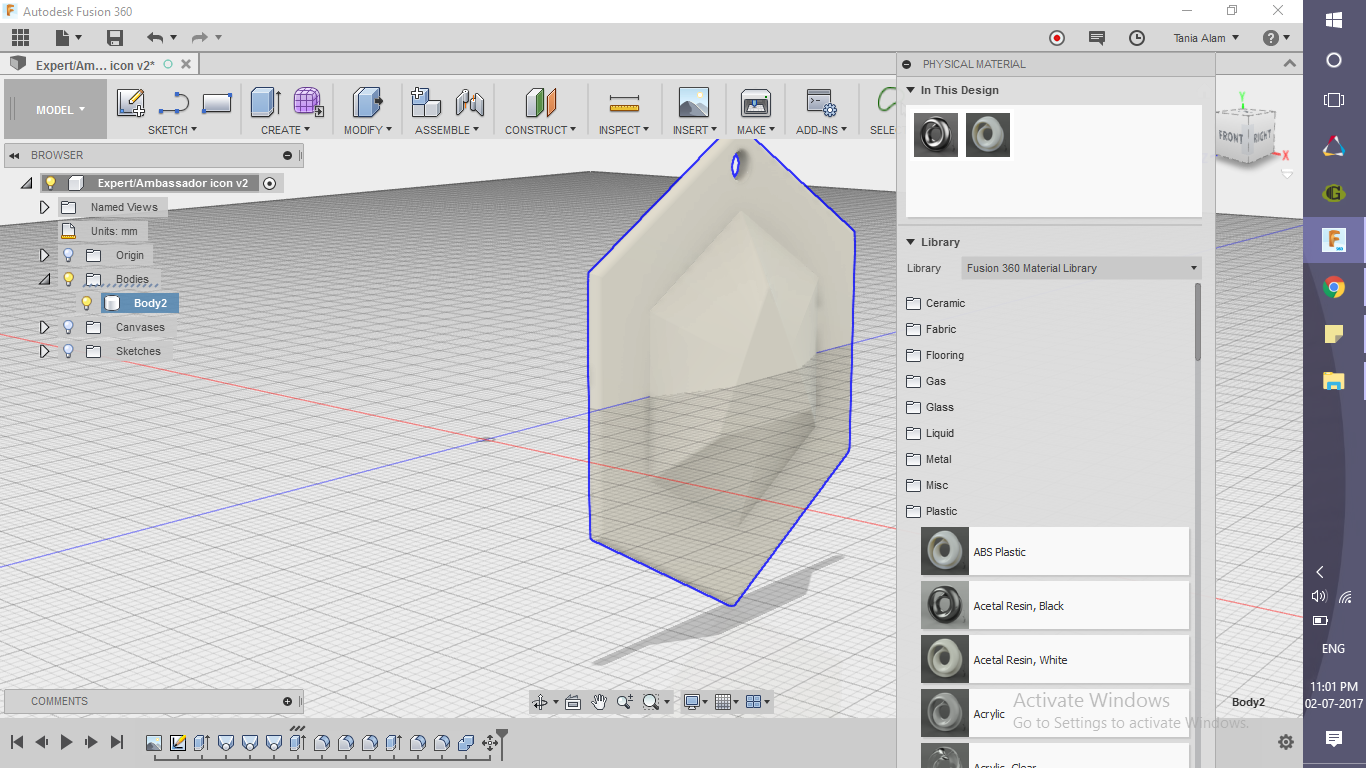Screen dimensions: 1366x768
Task: Select Acetal Resin, Black material
Action: point(1055,606)
